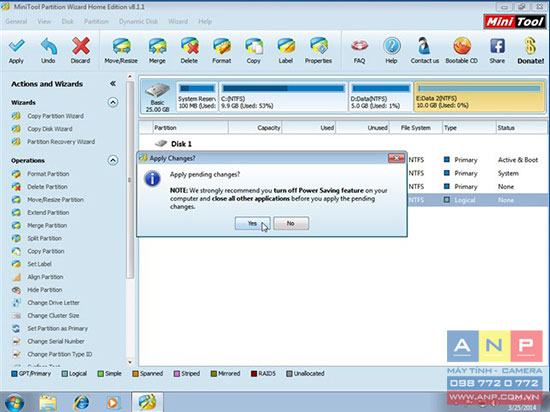Select Set Label operation
Screen dimensions: 550x412
pos(39,264)
